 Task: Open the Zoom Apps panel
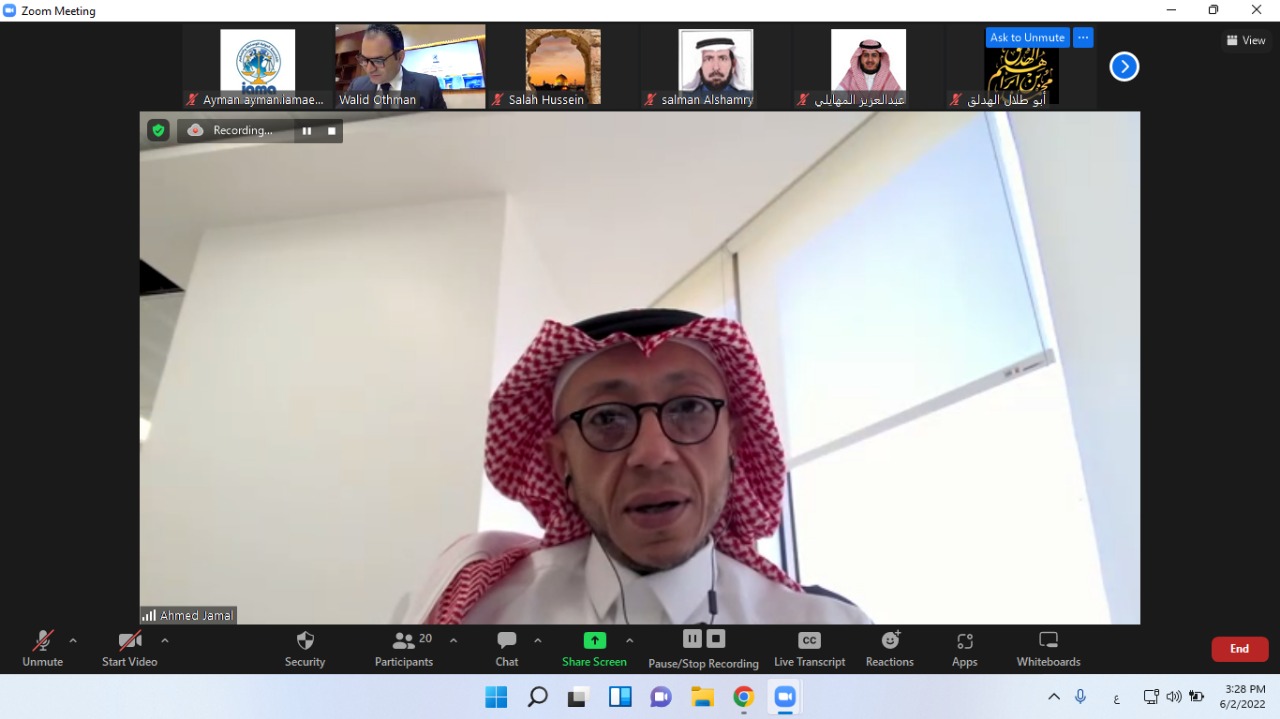tap(964, 649)
